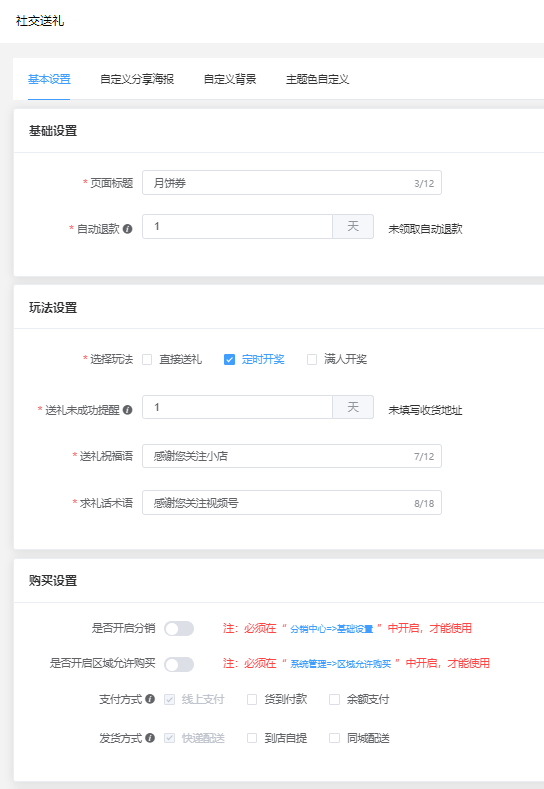Check the 满人开奖 option
Image resolution: width=544 pixels, height=789 pixels.
312,359
